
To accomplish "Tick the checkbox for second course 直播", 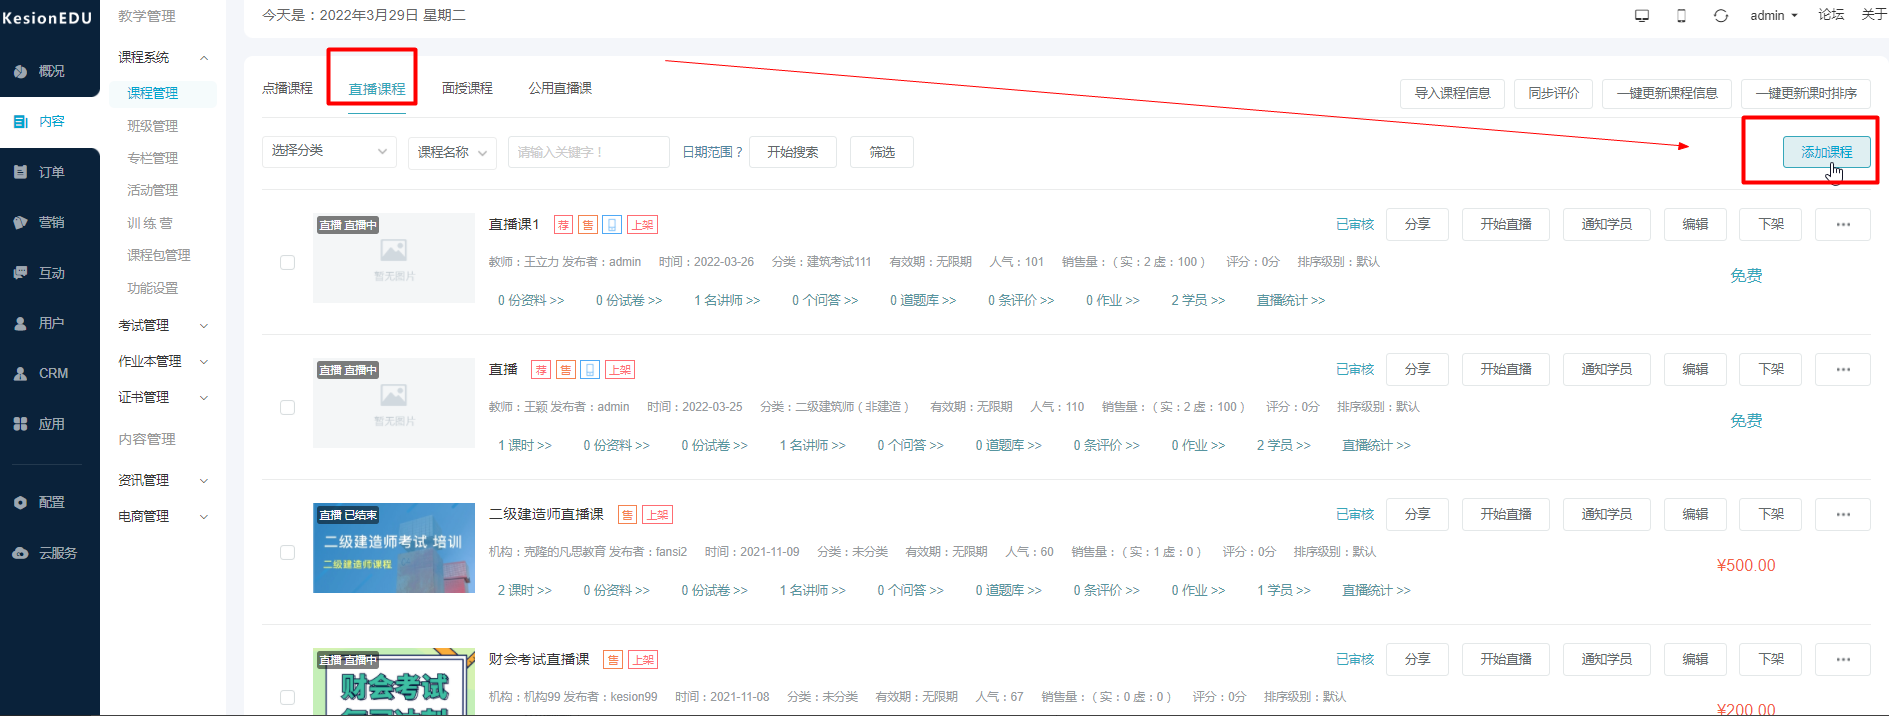I will tap(288, 407).
